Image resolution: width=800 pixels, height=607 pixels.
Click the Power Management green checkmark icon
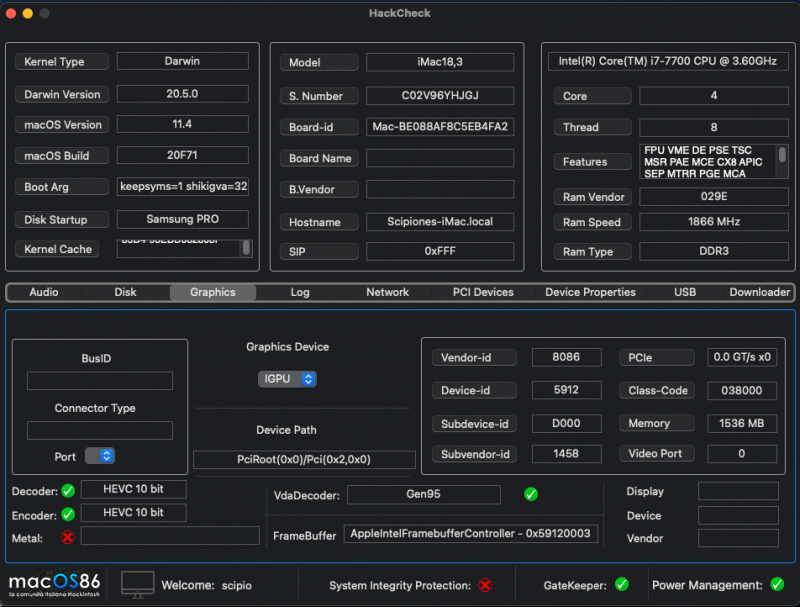coord(777,584)
